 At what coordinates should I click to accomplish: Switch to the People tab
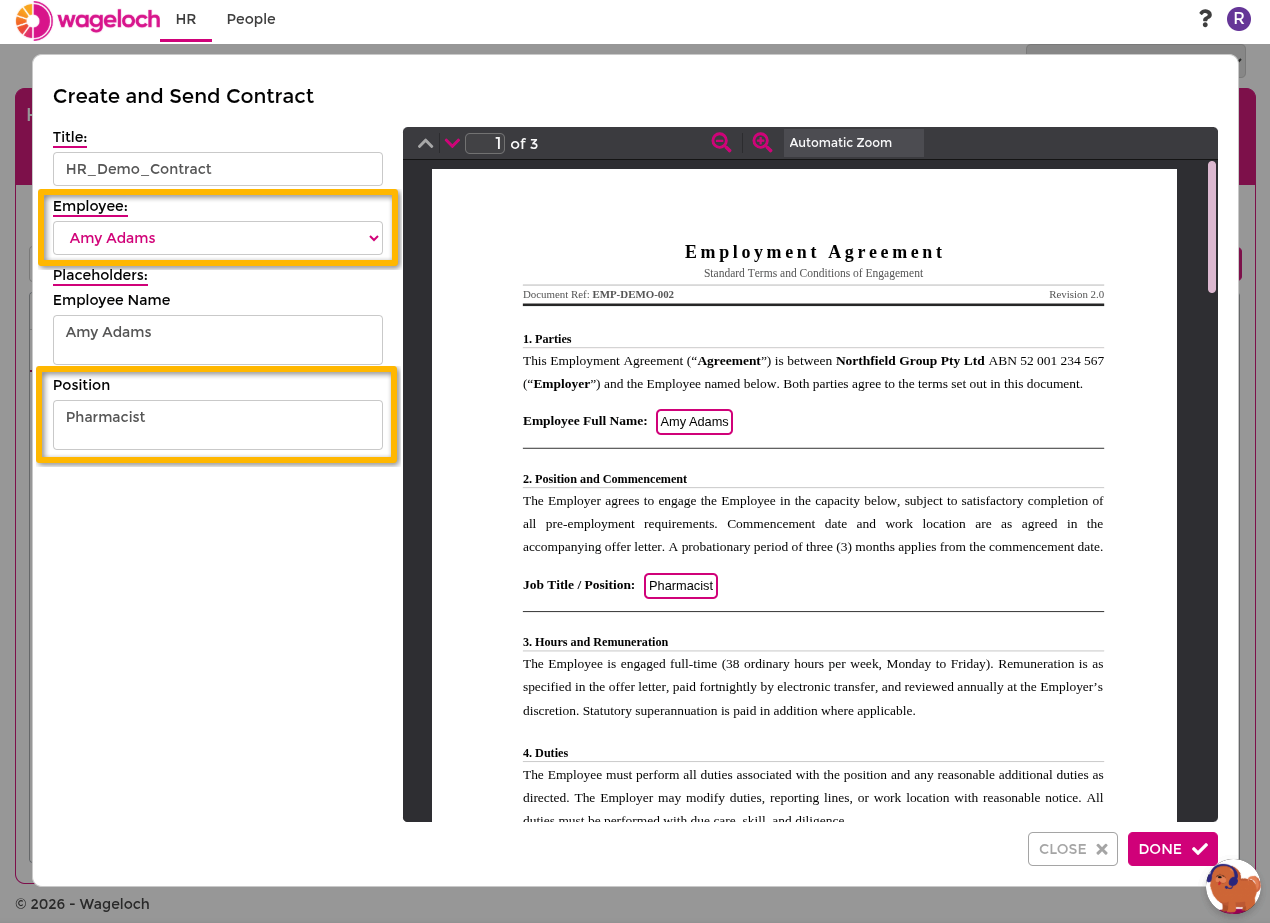[251, 19]
